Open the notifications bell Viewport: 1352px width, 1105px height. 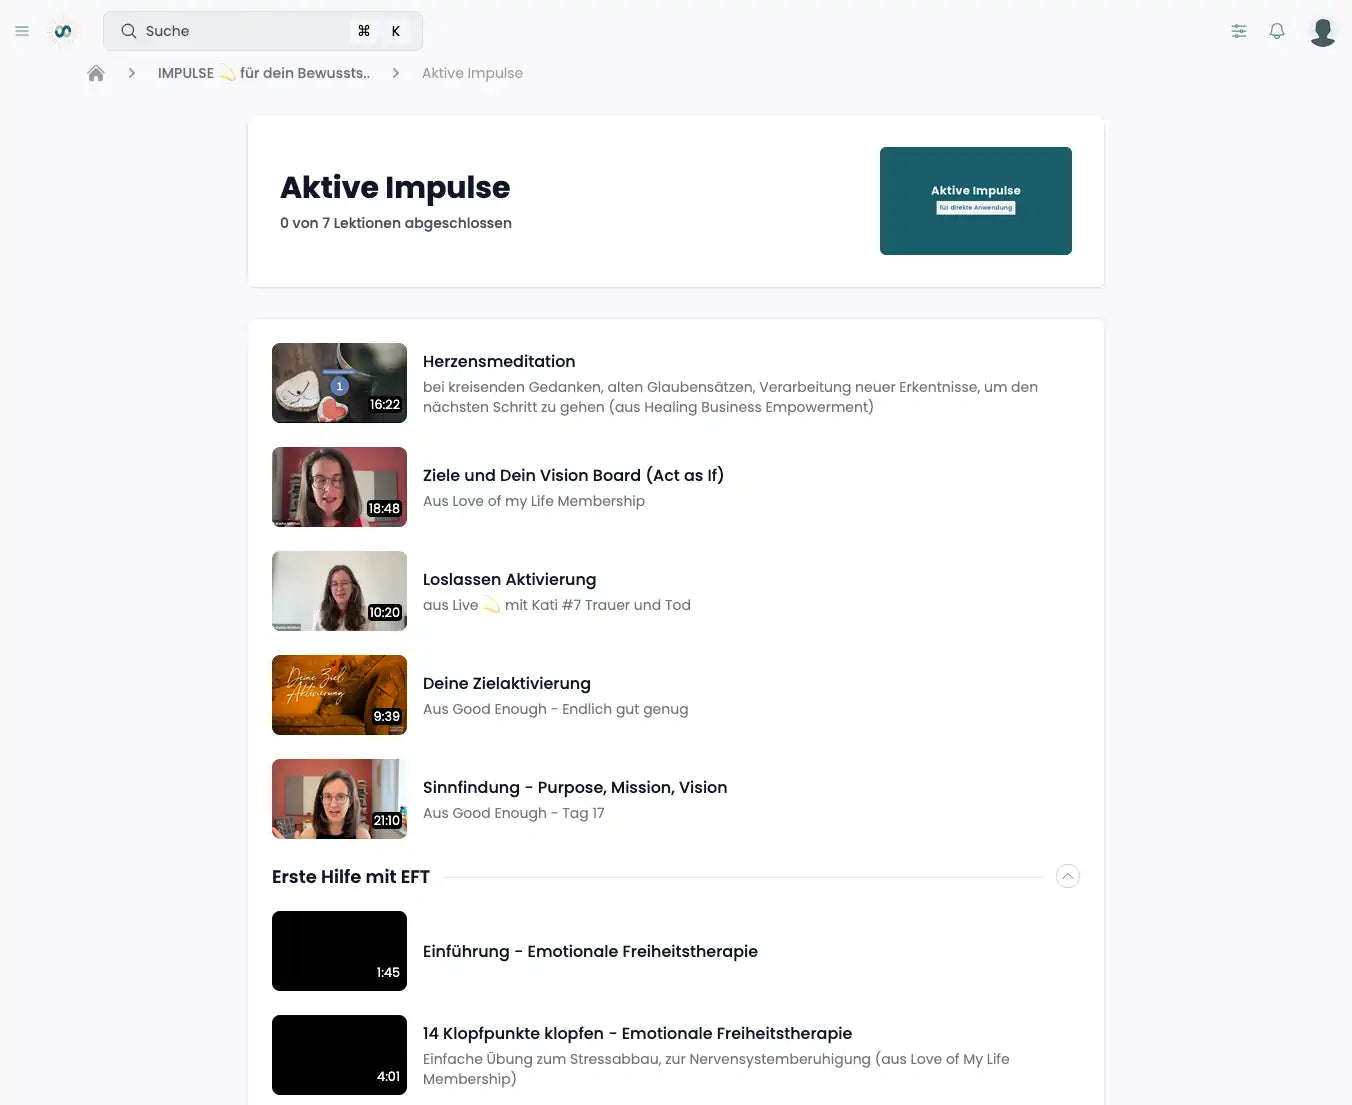tap(1277, 31)
